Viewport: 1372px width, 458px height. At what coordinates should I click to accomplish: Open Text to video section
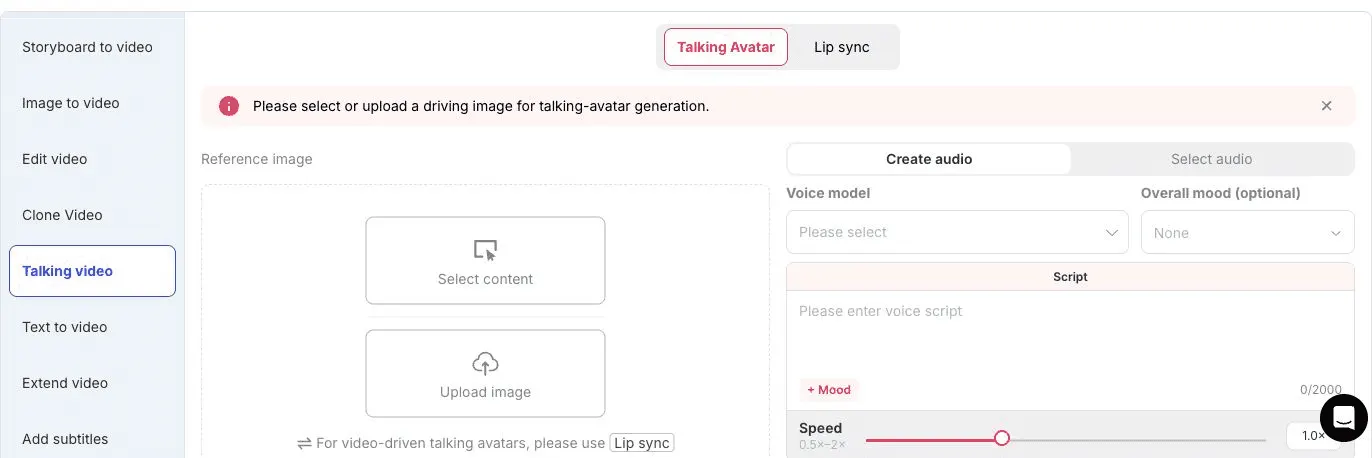[x=92, y=327]
